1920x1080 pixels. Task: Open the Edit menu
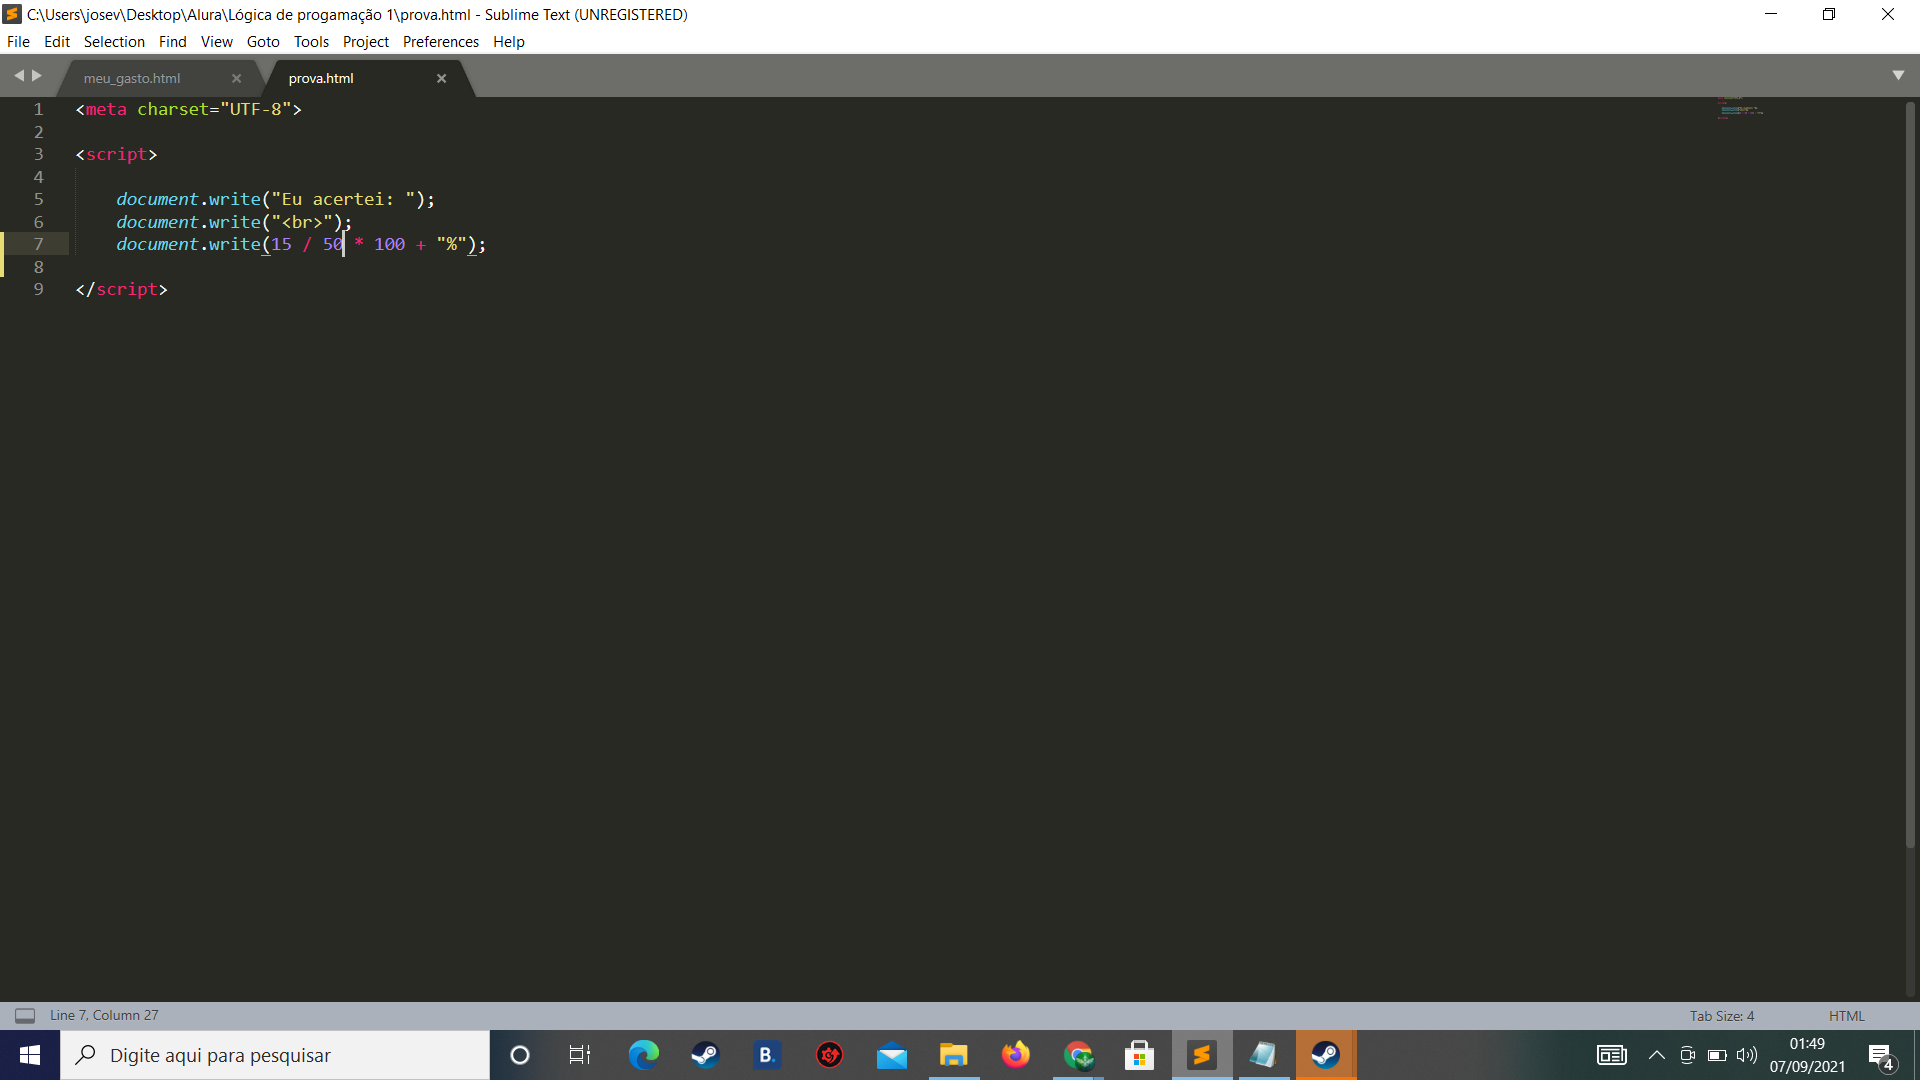(57, 42)
